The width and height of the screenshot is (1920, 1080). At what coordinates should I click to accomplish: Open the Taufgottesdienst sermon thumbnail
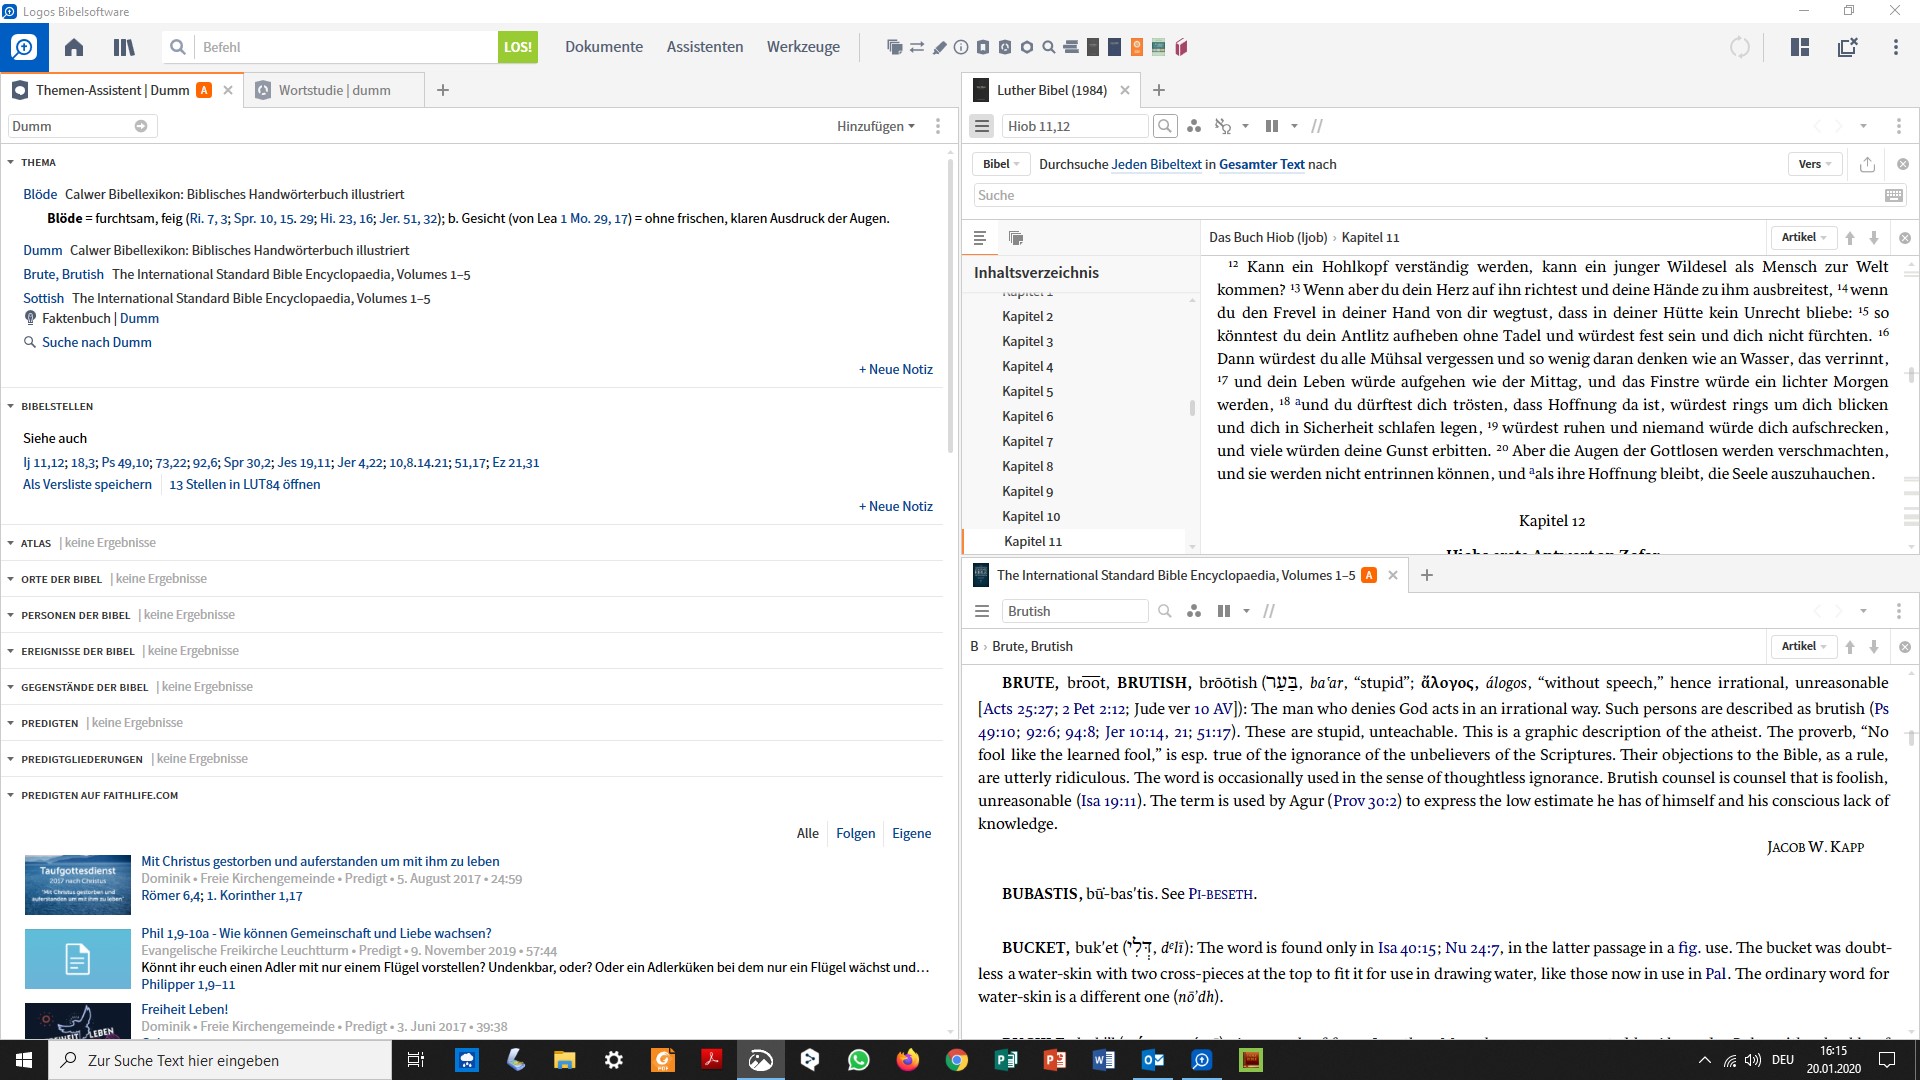pos(78,885)
